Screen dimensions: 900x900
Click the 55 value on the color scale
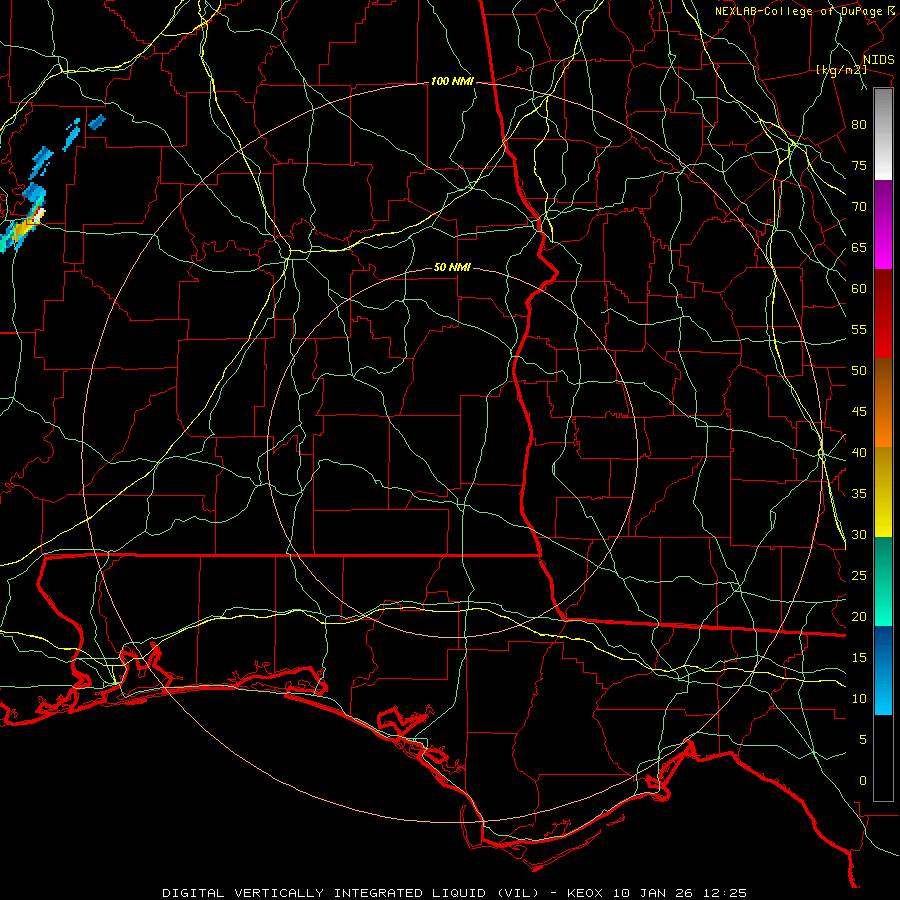(x=859, y=329)
